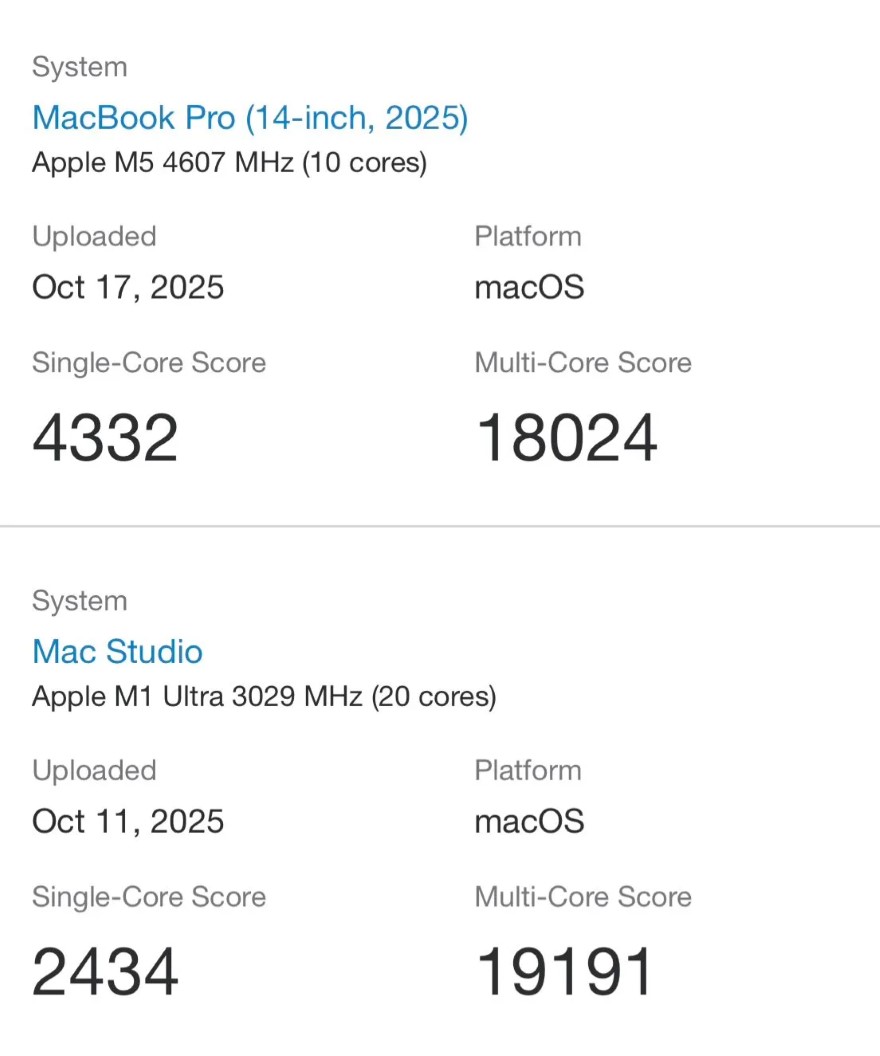Click the Multi-Core Score label above 18024
This screenshot has height=1056, width=880.
[x=583, y=362]
